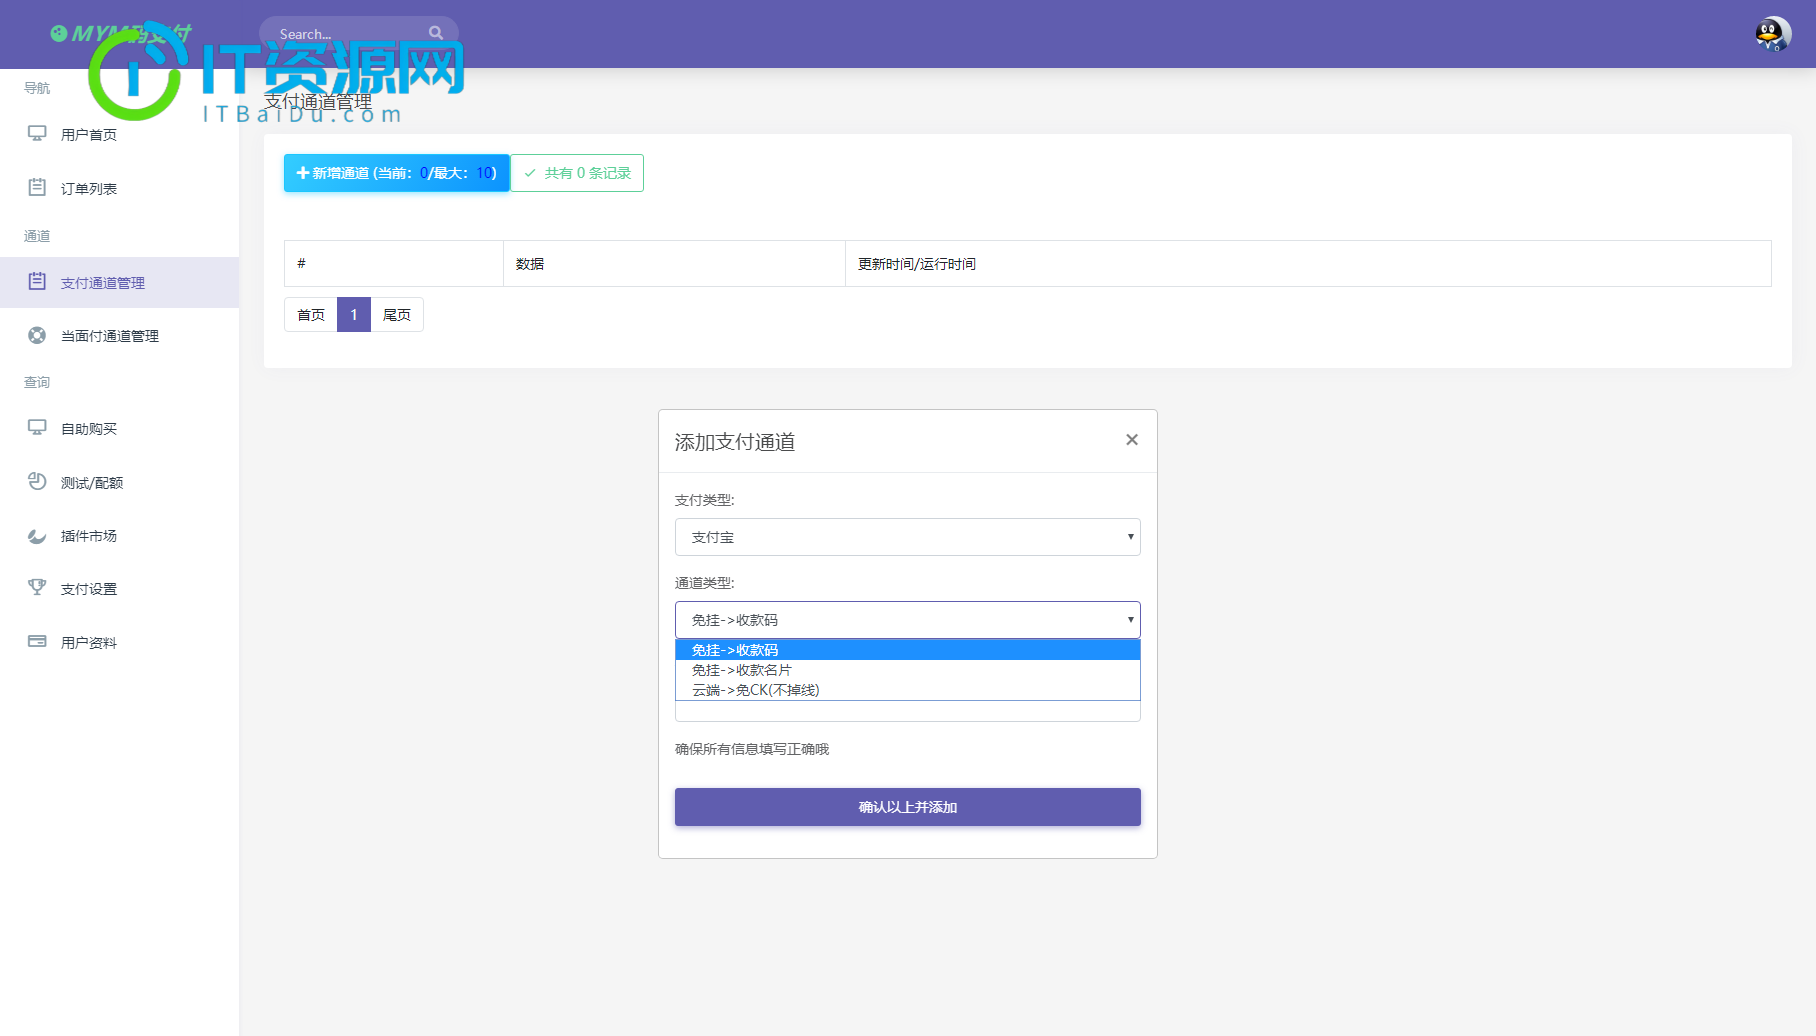The height and width of the screenshot is (1036, 1816).
Task: Click the 用户首页 monitor icon
Action: click(x=37, y=133)
